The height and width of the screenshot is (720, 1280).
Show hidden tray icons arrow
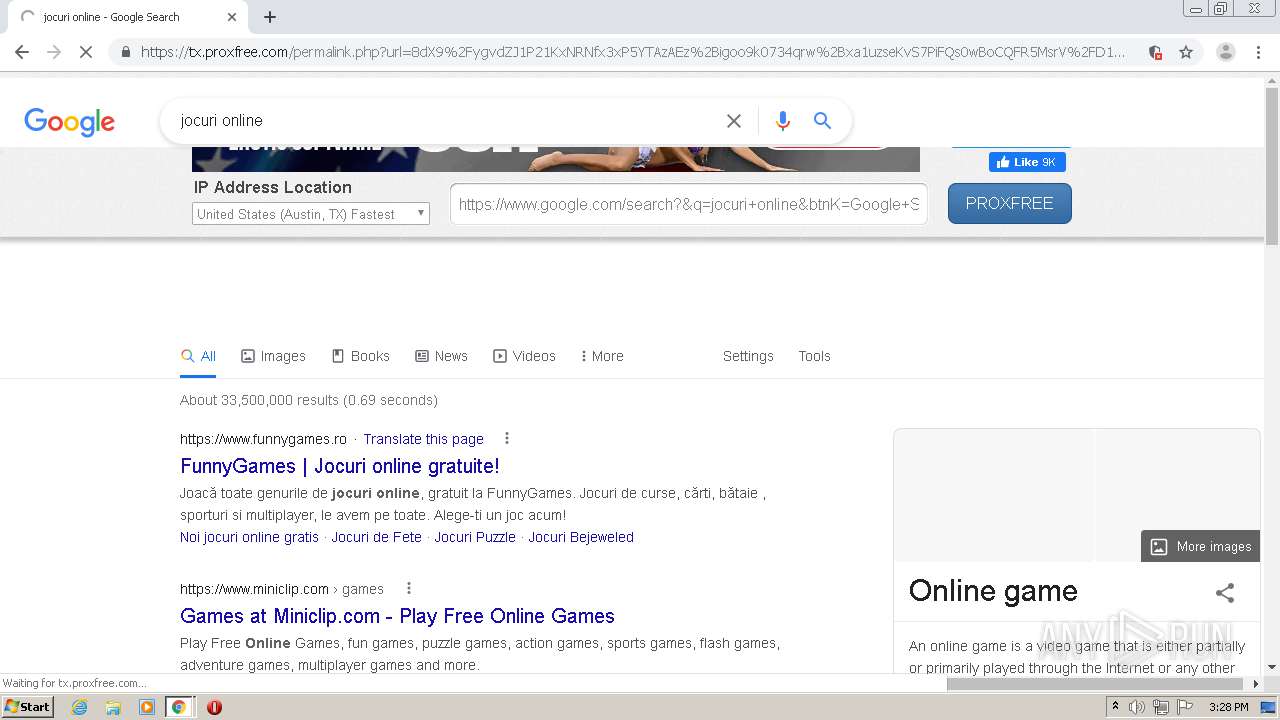click(1115, 707)
